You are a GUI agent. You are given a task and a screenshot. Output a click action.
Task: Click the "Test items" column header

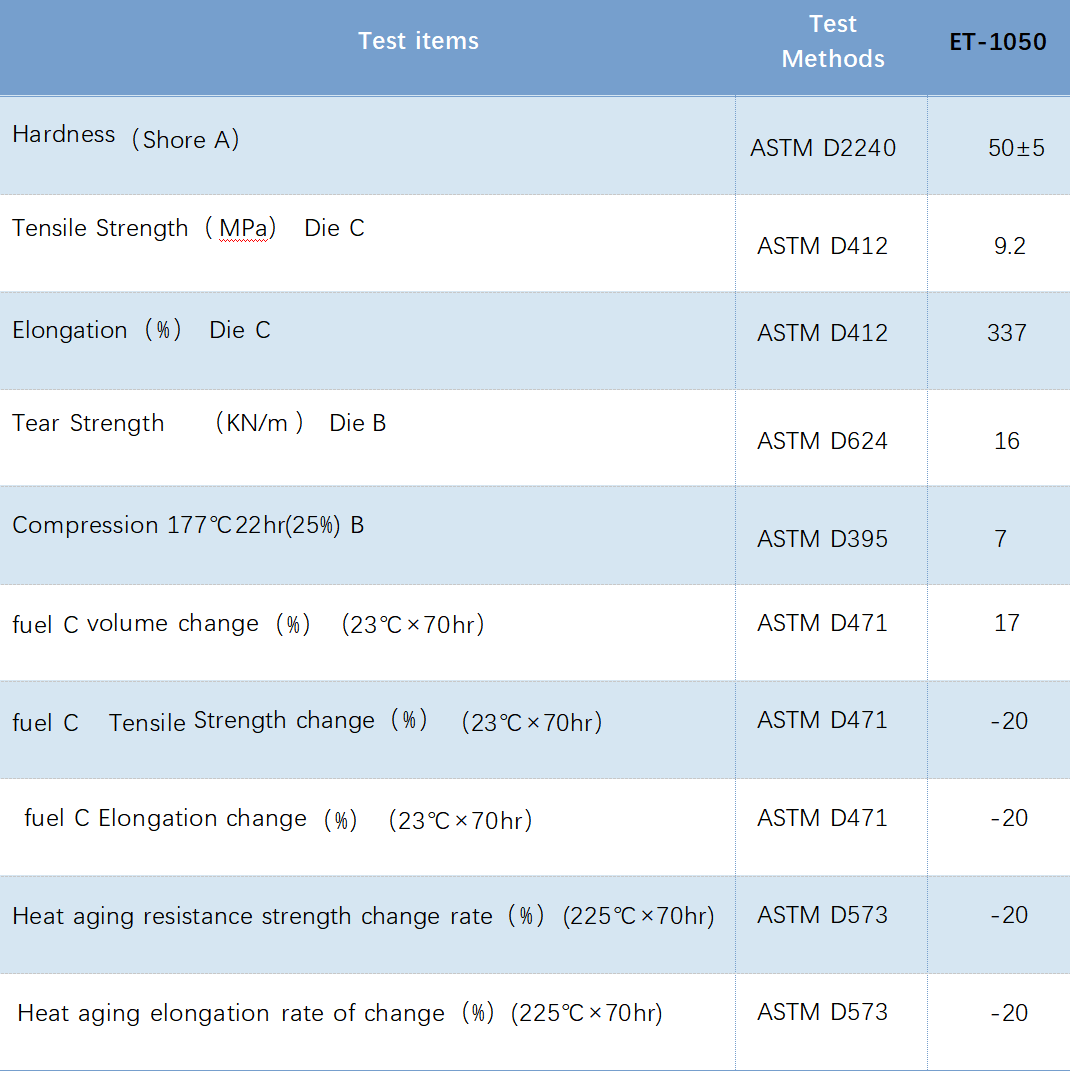[418, 41]
